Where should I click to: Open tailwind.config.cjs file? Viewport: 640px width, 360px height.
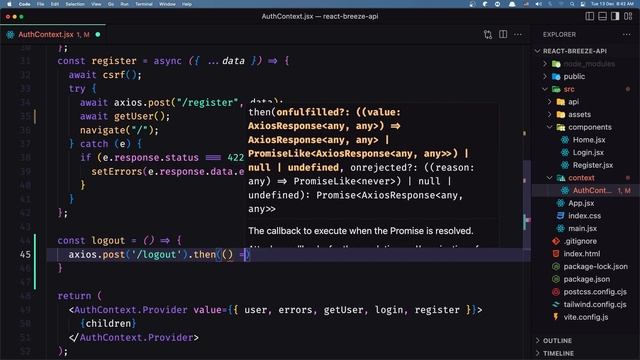[x=595, y=304]
